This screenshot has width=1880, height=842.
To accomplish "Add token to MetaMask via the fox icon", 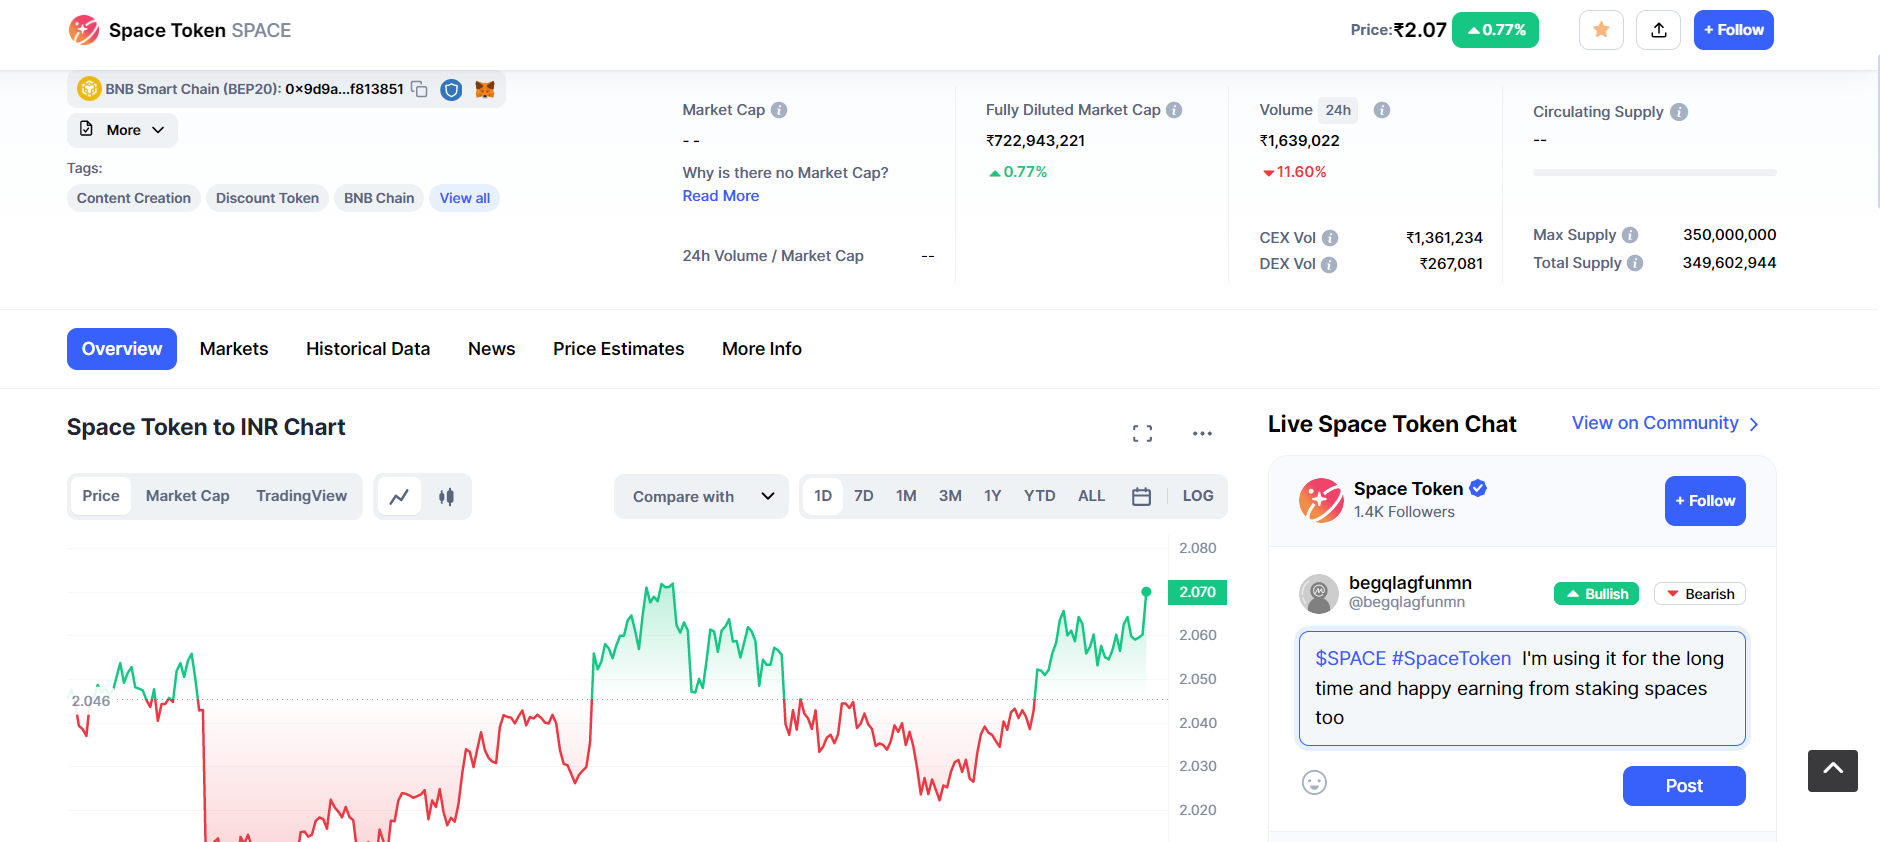I will pyautogui.click(x=485, y=90).
